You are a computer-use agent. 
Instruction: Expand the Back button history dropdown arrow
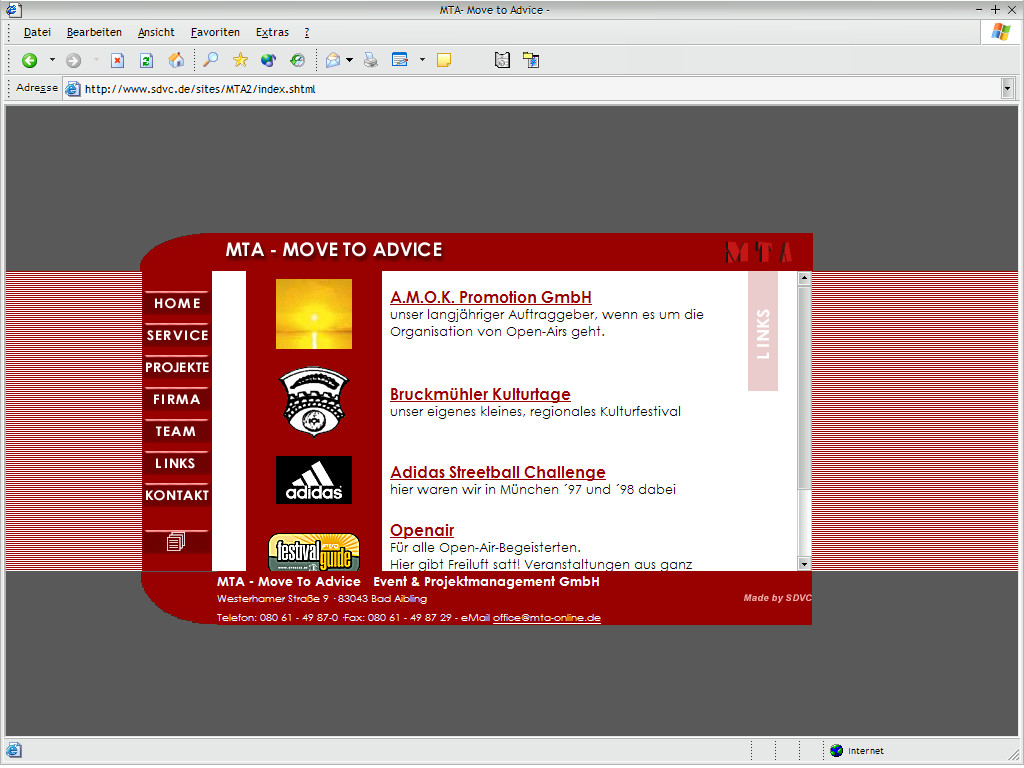(52, 60)
